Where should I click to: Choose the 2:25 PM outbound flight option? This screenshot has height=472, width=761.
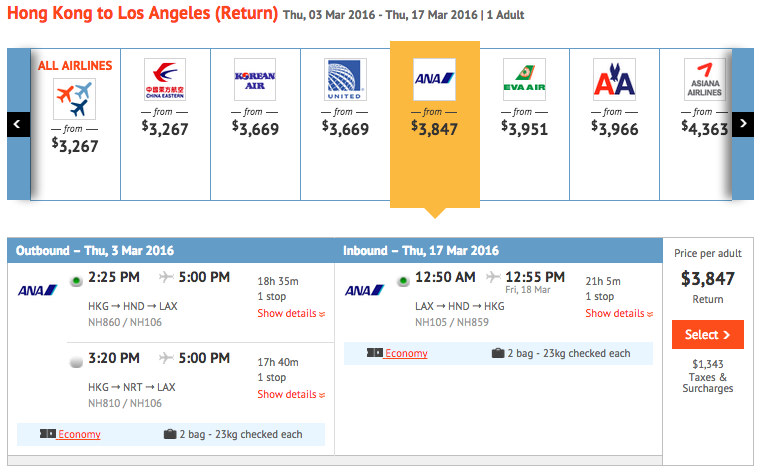click(x=76, y=281)
